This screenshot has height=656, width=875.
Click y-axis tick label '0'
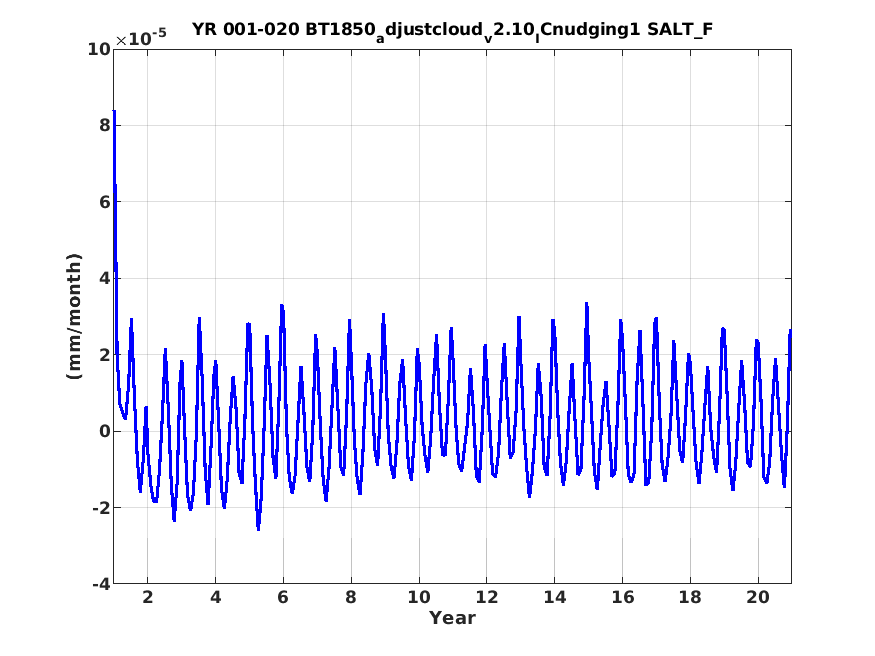tap(105, 431)
